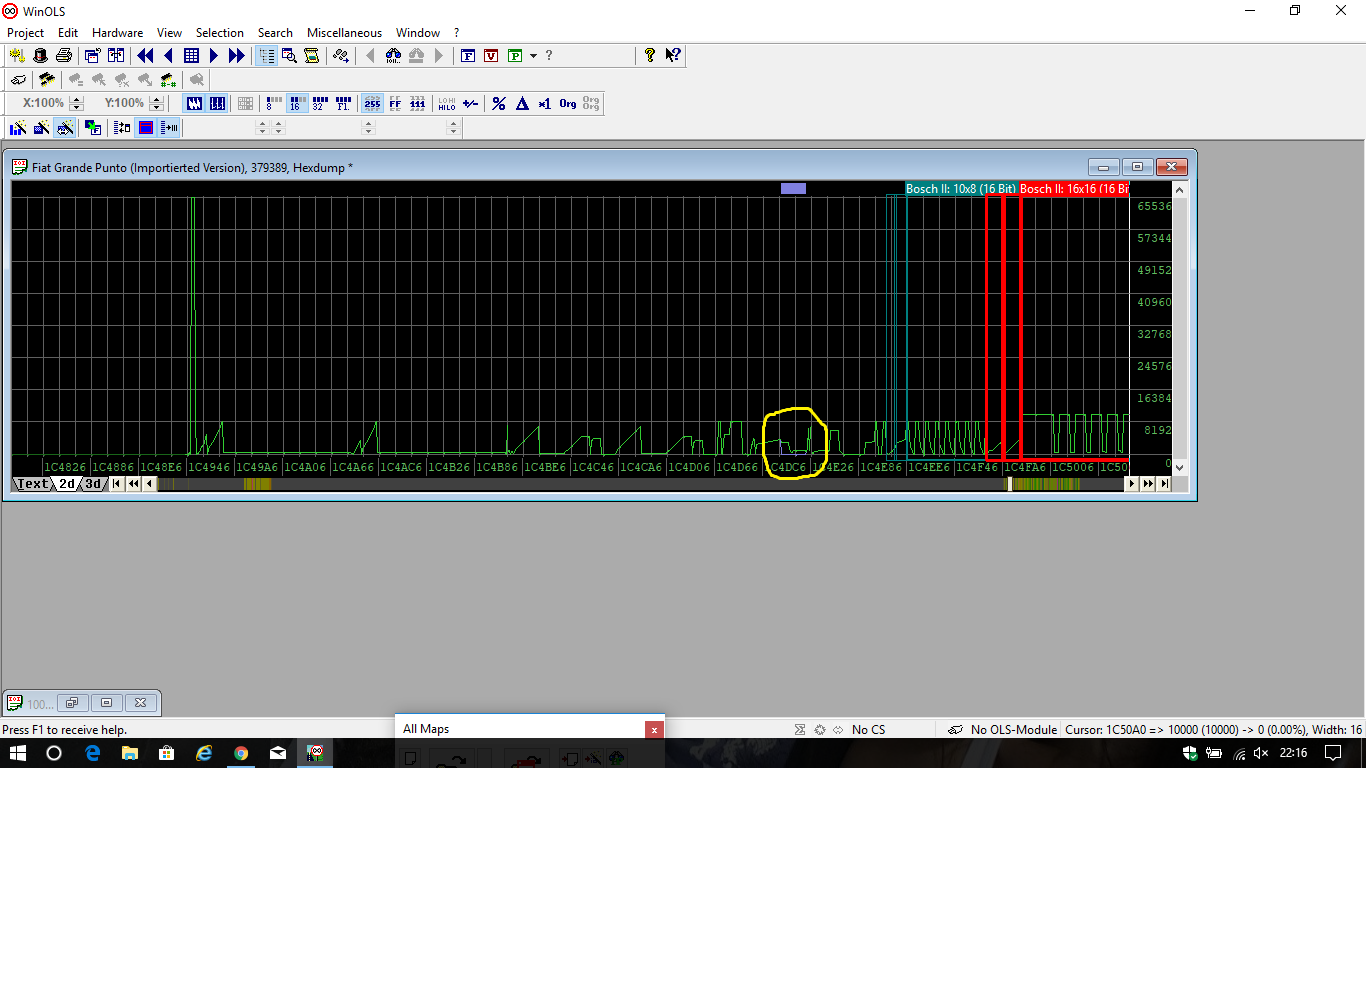Increase the X:100% zoom stepper

(76, 99)
